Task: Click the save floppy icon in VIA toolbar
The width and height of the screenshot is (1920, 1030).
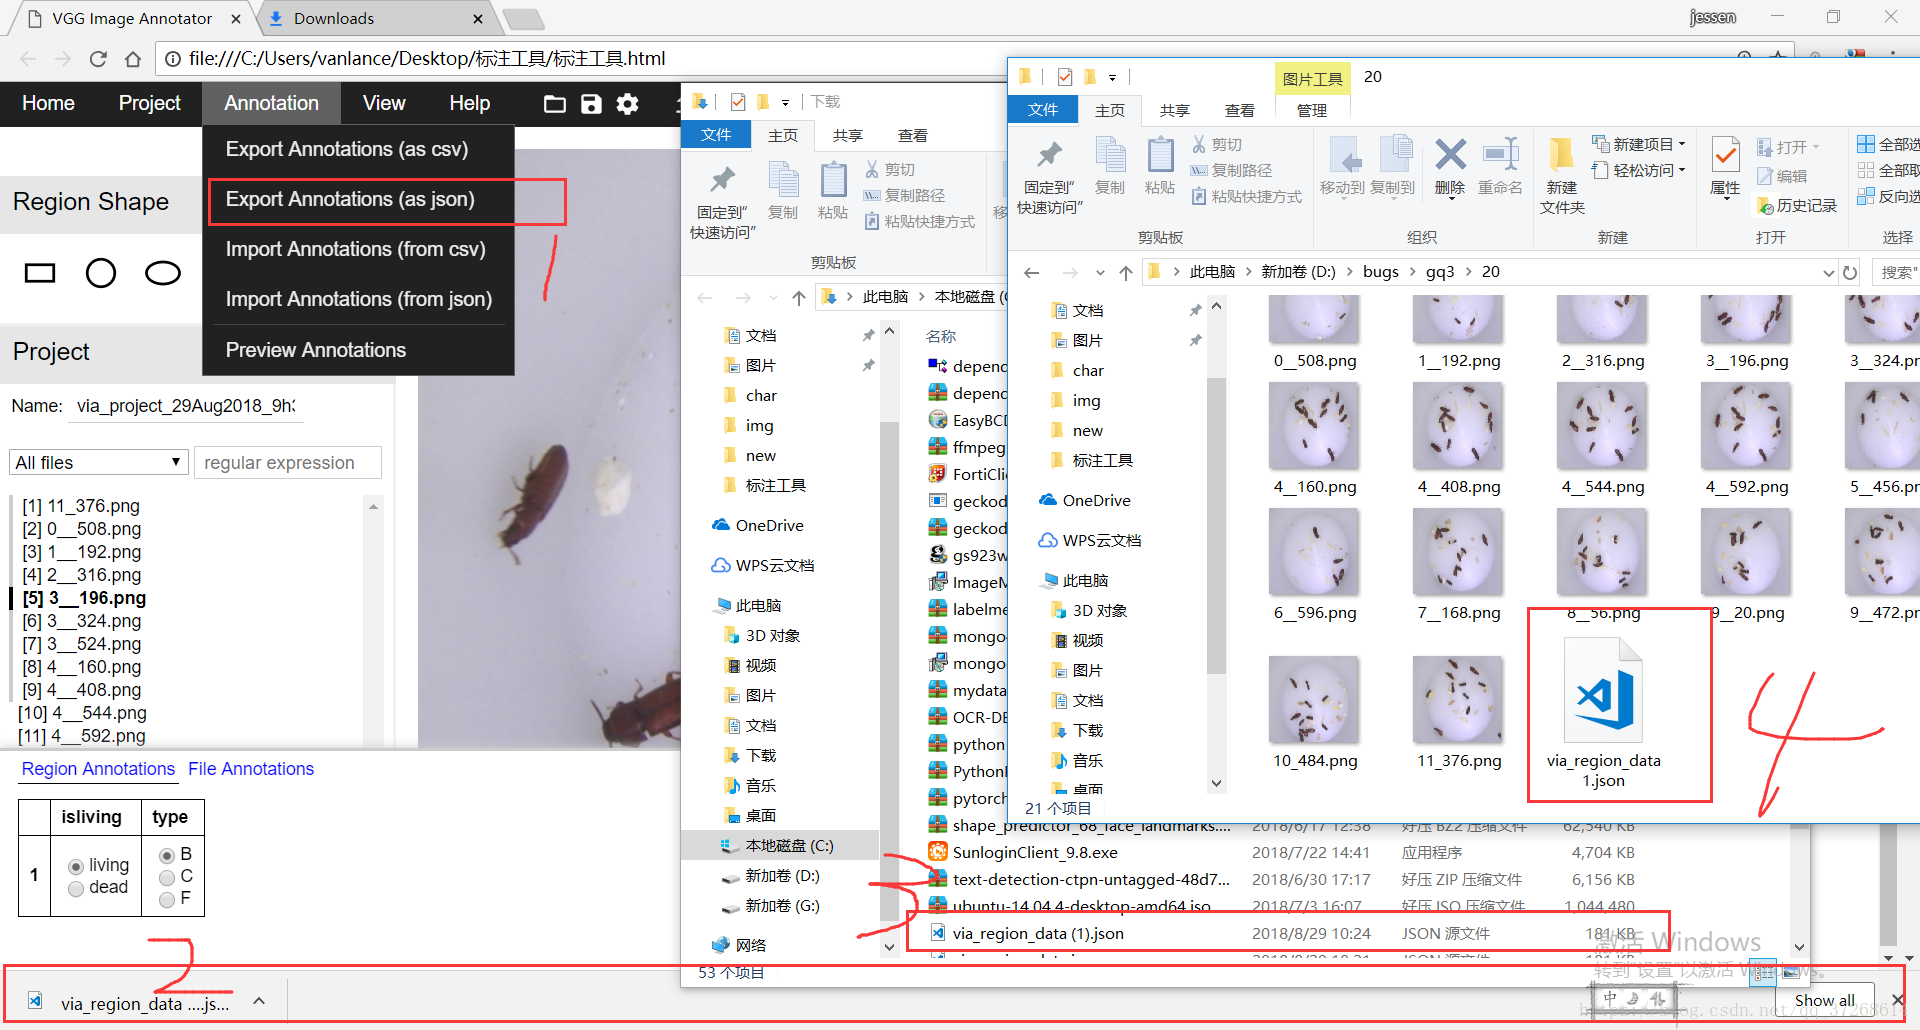Action: click(x=591, y=103)
